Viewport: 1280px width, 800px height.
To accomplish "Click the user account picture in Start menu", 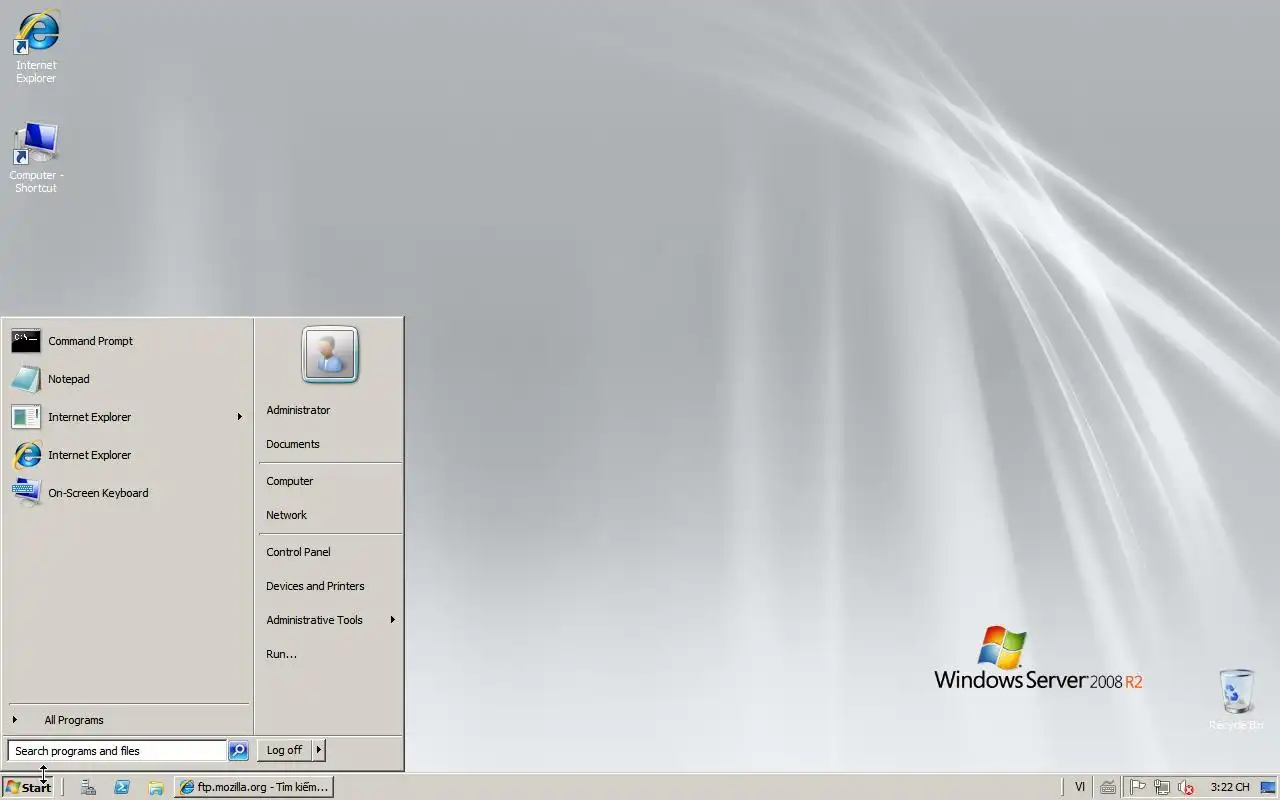I will coord(330,355).
